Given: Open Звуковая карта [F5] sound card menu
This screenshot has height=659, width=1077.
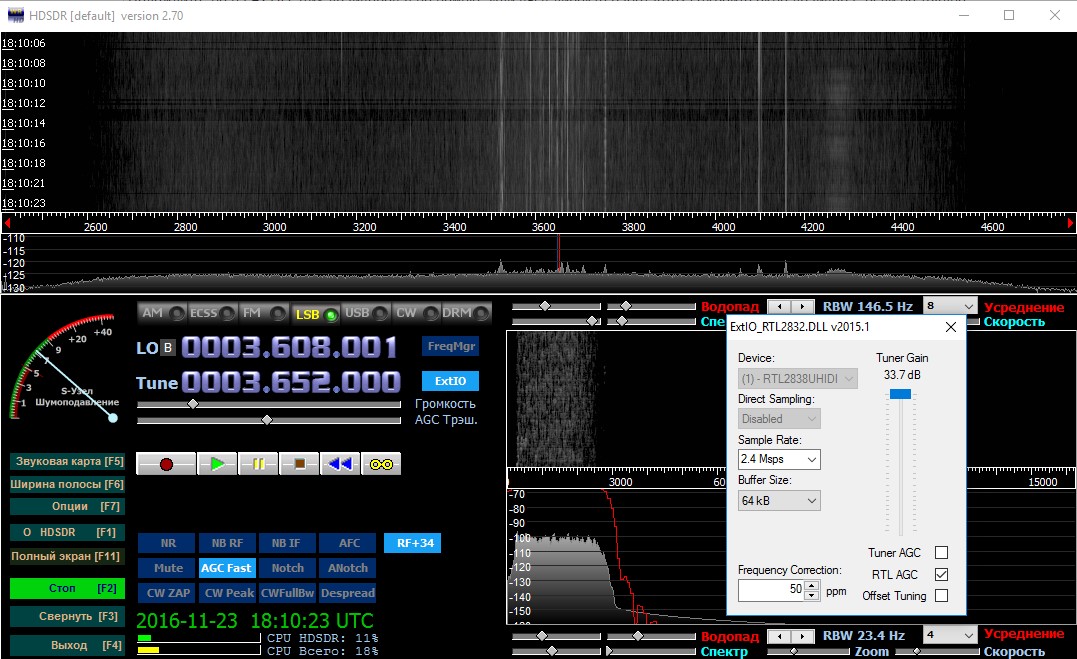Looking at the screenshot, I should (x=67, y=461).
